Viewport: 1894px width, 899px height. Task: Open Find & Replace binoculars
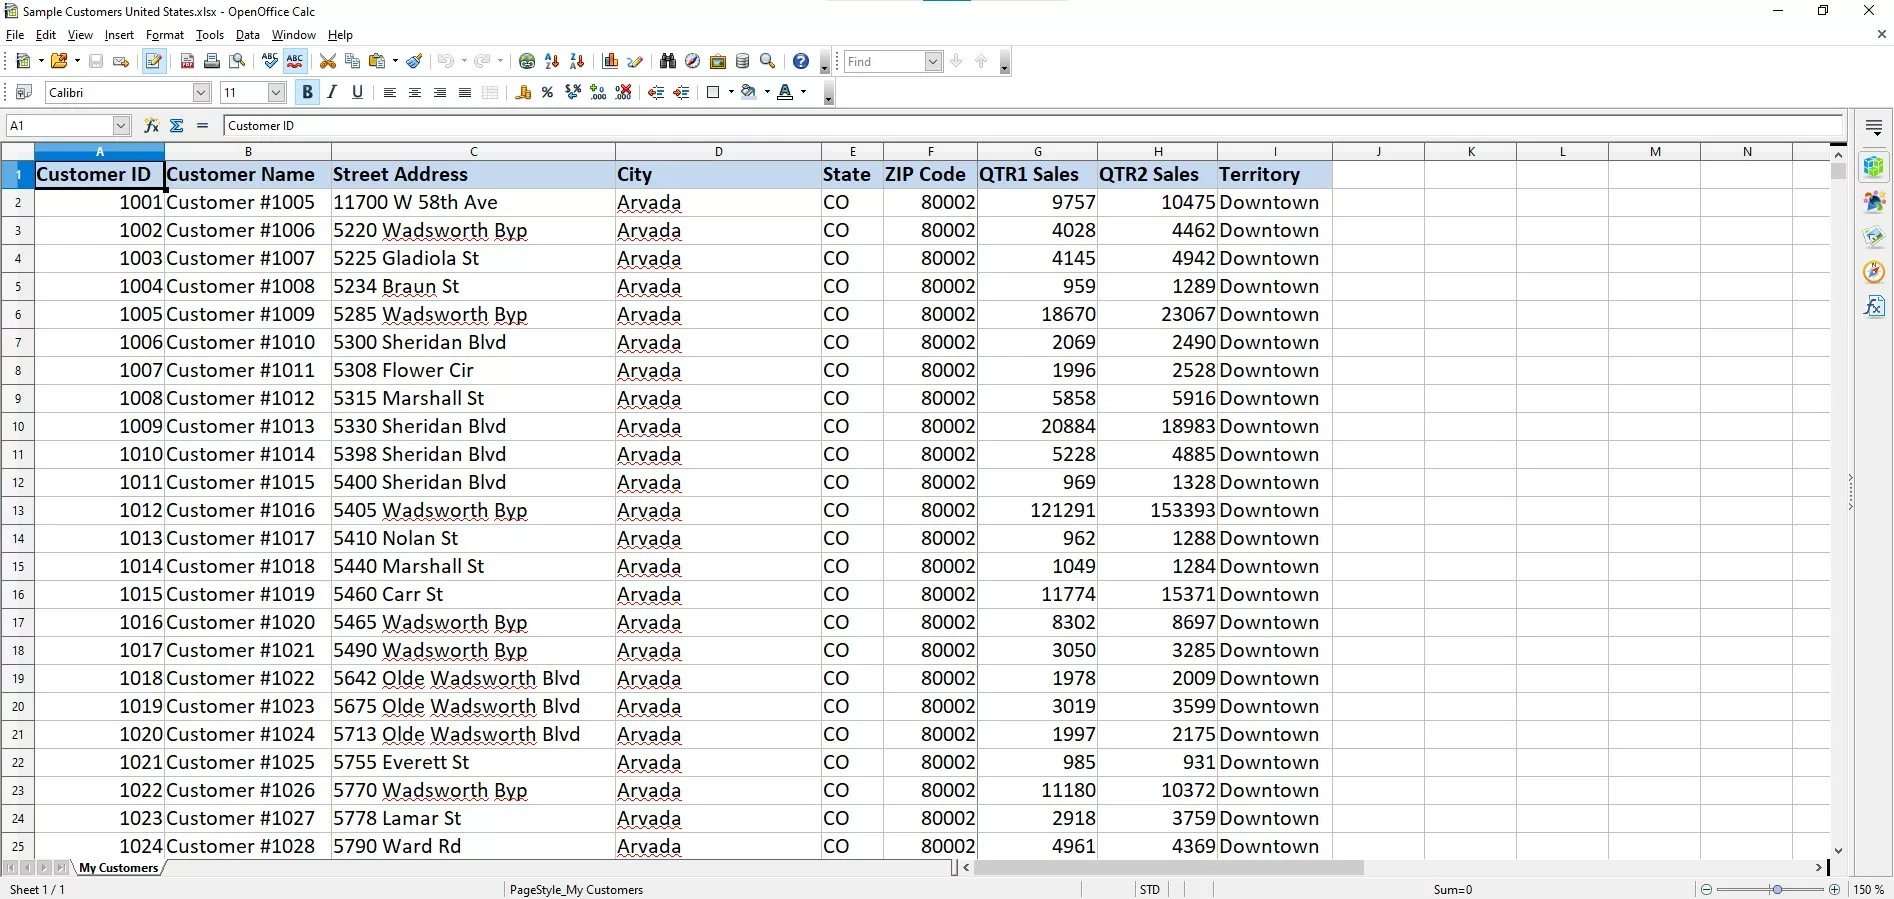(668, 62)
